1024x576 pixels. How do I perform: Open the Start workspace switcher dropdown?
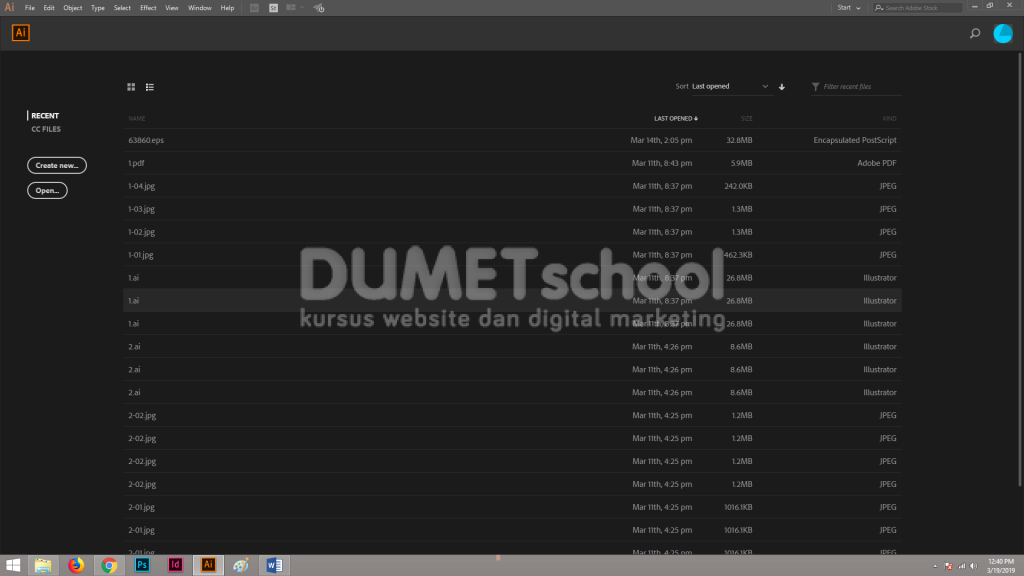(x=849, y=8)
